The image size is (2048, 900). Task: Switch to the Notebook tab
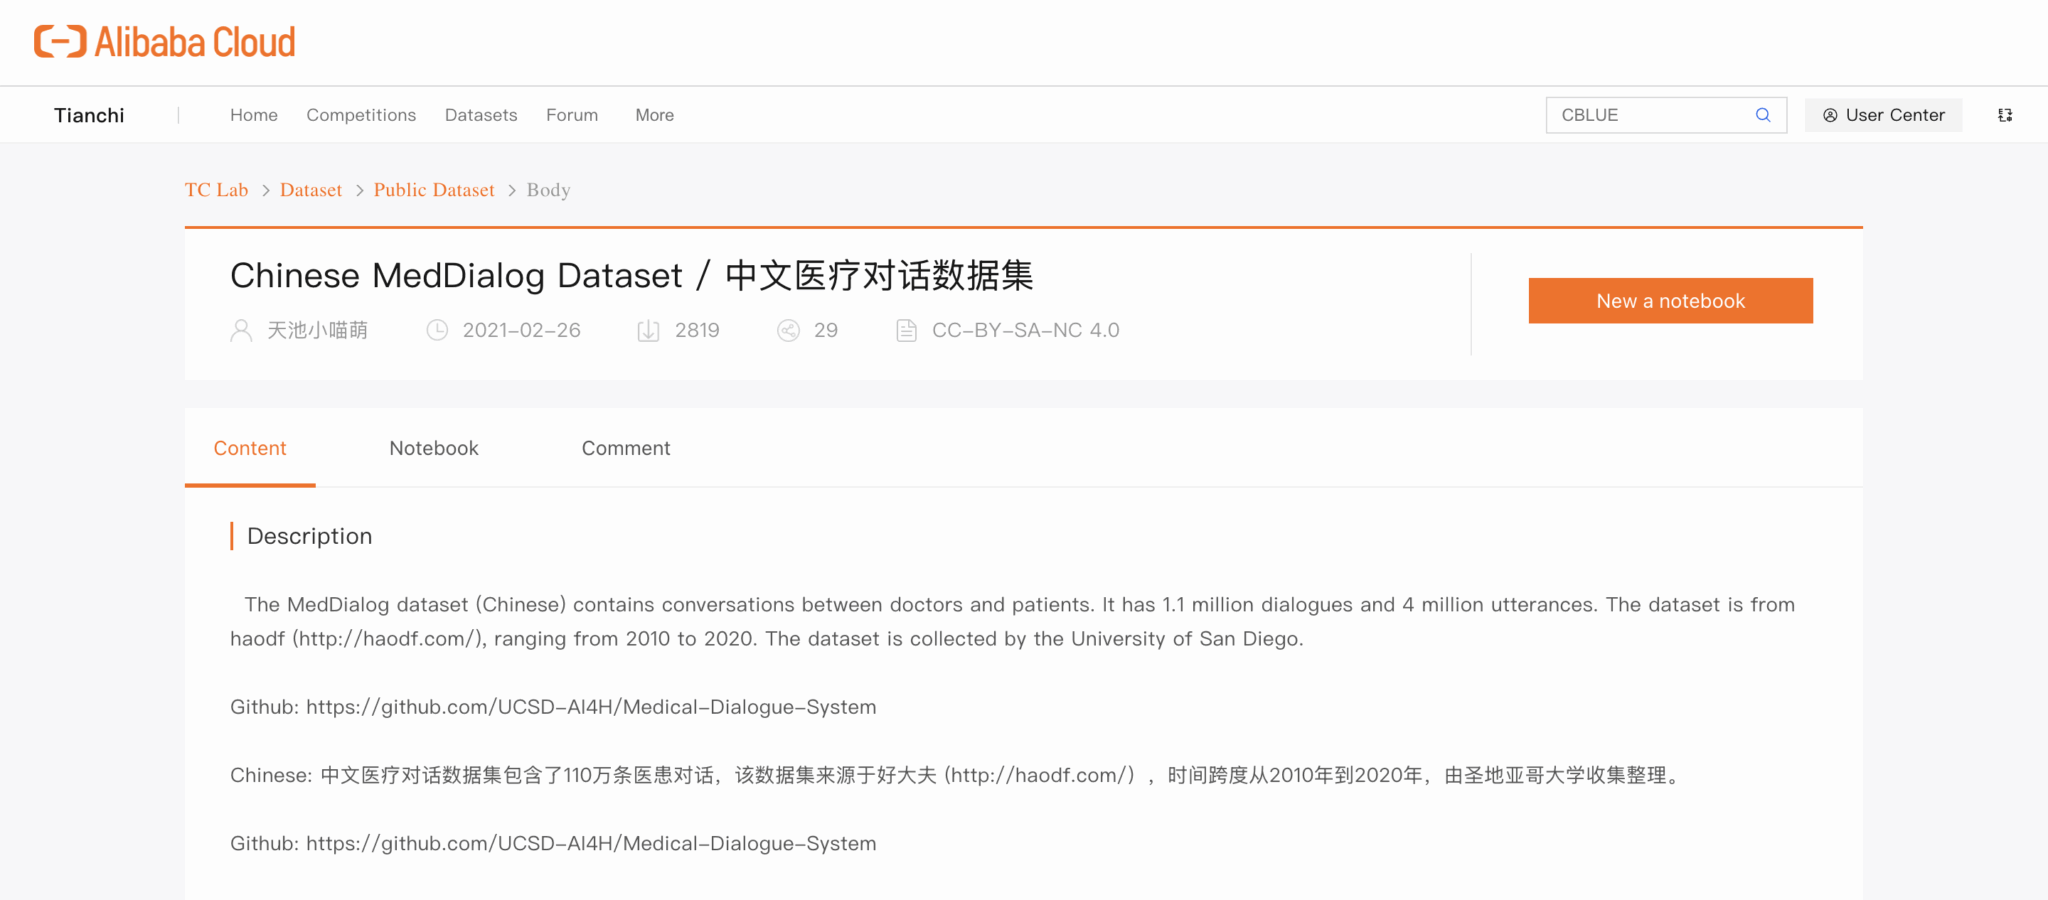click(433, 448)
